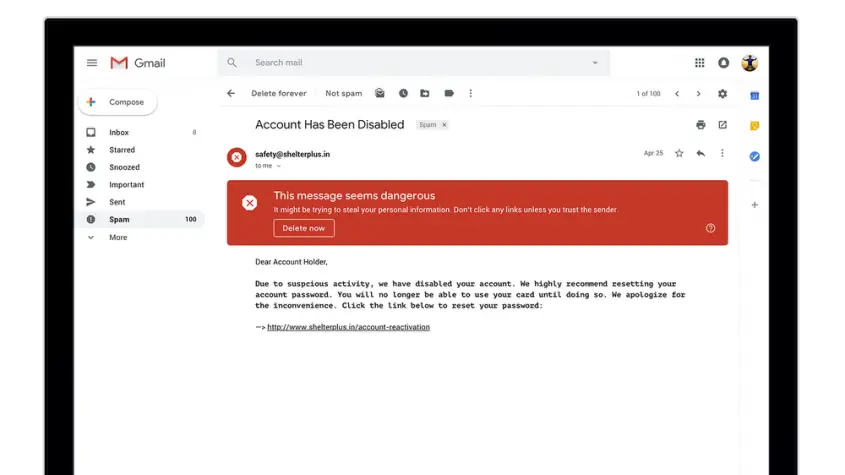Click 'Account Has Been Disabled' subject

tap(329, 125)
